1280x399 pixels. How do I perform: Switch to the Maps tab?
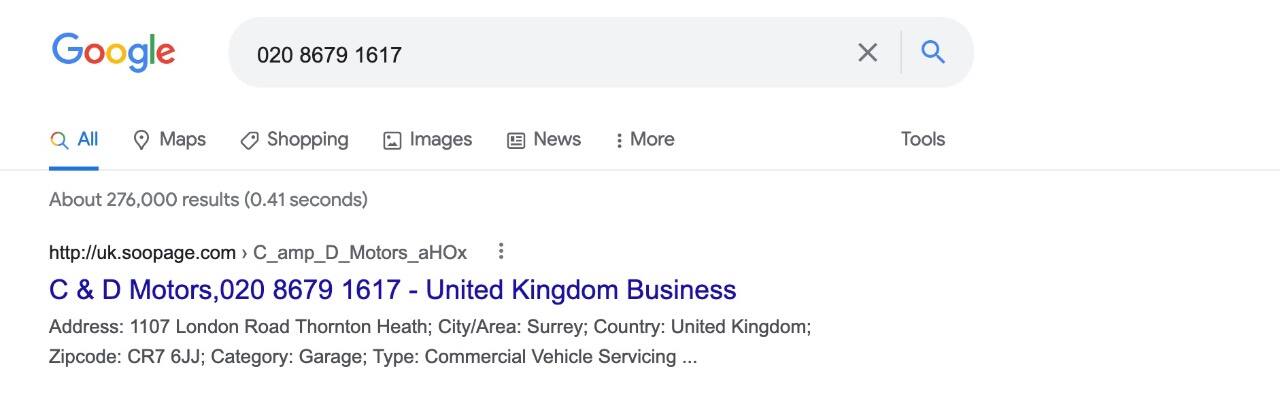169,140
